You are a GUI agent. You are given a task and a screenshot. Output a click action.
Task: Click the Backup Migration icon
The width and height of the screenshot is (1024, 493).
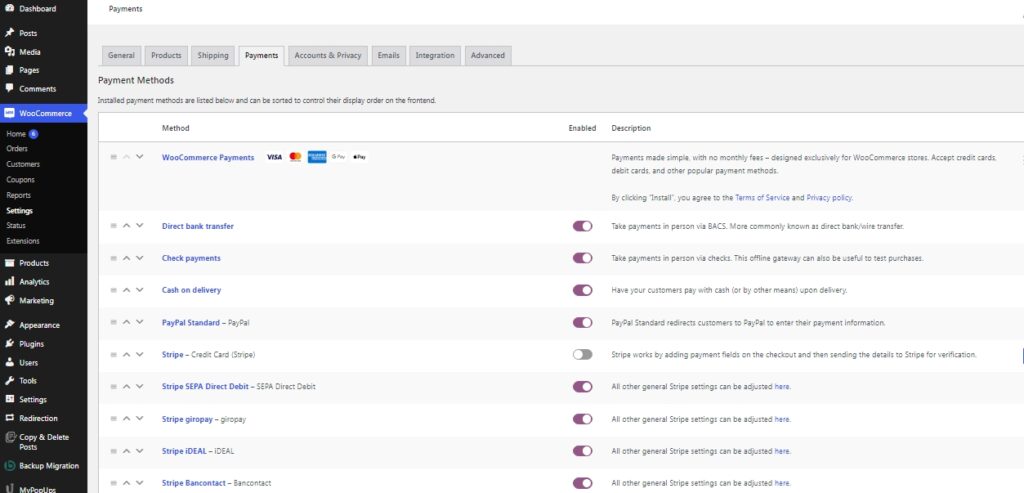tap(9, 466)
